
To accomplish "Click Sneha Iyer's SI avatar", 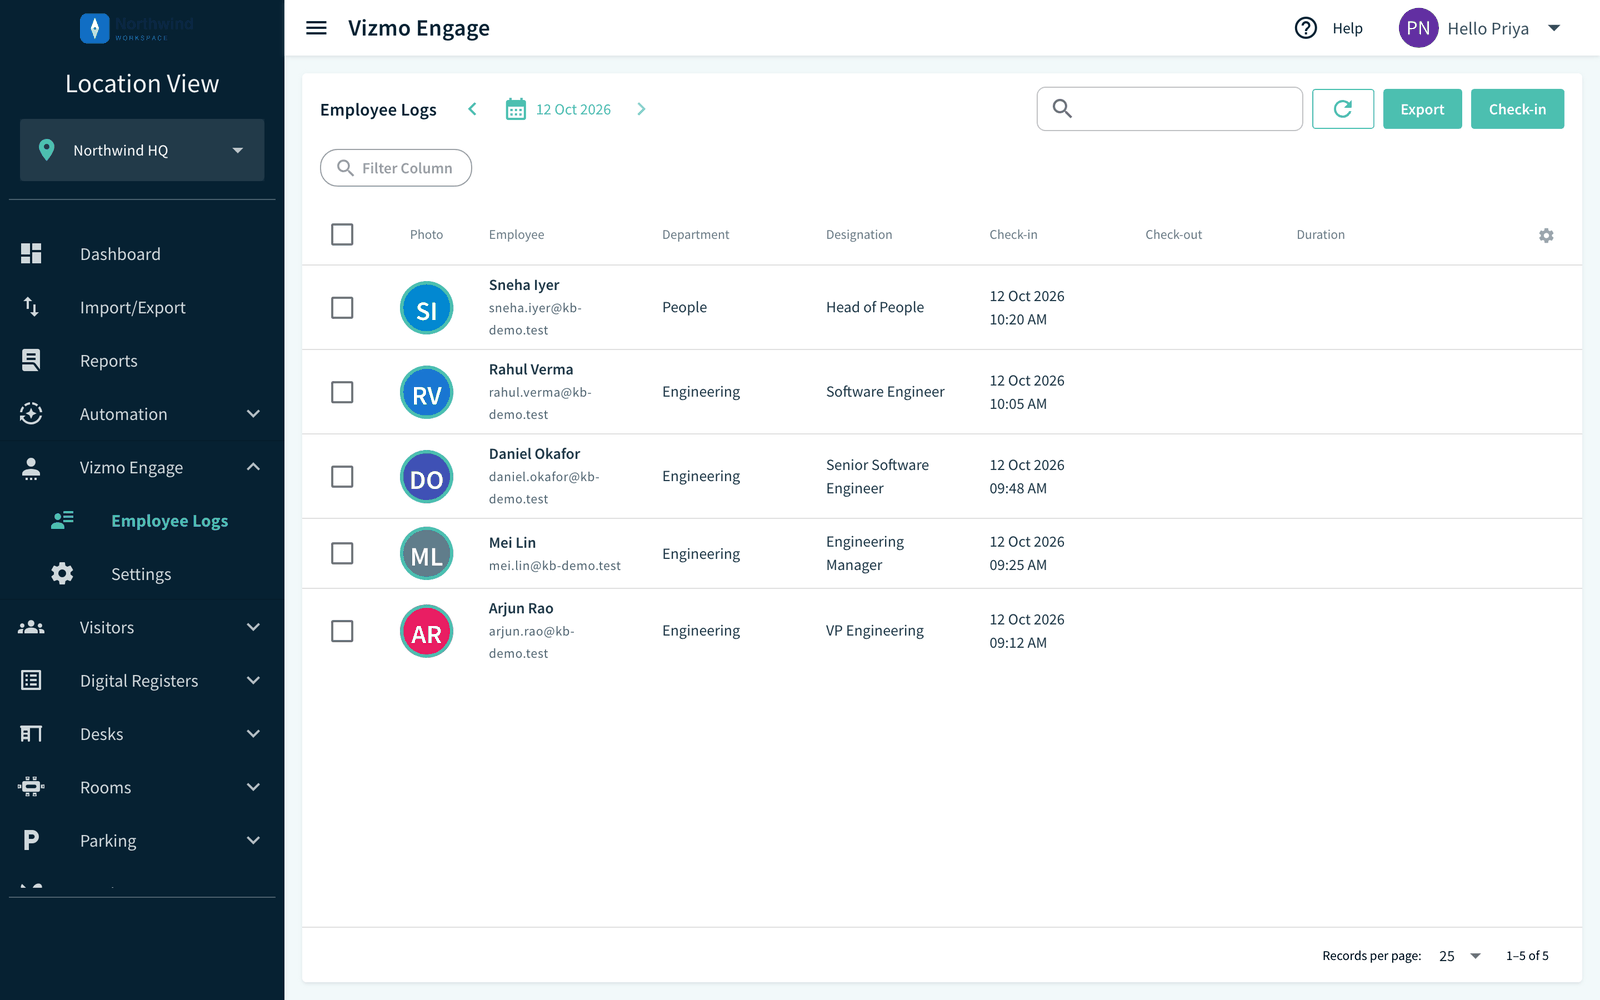I will [427, 308].
